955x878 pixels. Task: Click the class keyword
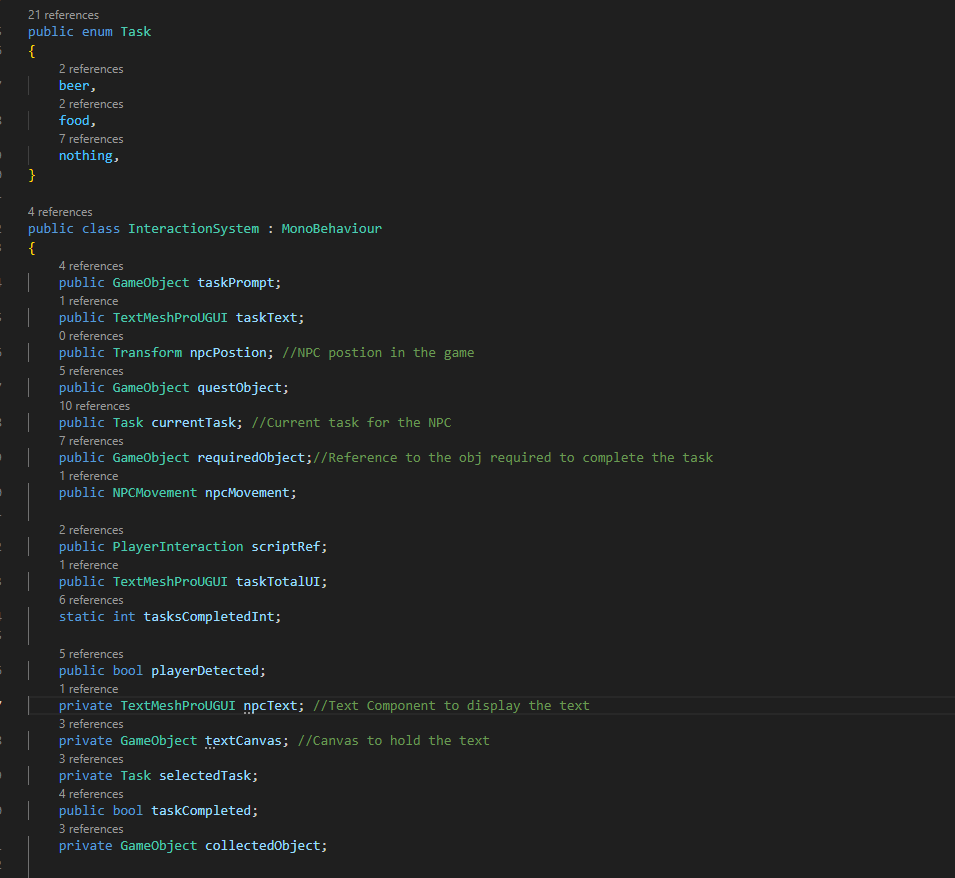pos(101,229)
